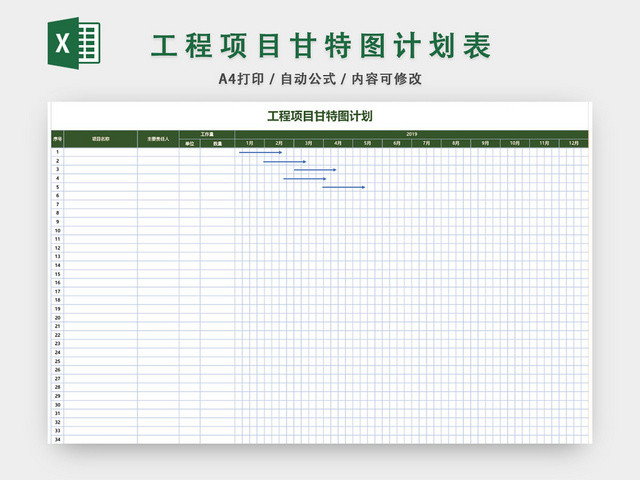Image resolution: width=640 pixels, height=480 pixels.
Task: Select the 数量 sub-header cell
Action: [x=218, y=143]
